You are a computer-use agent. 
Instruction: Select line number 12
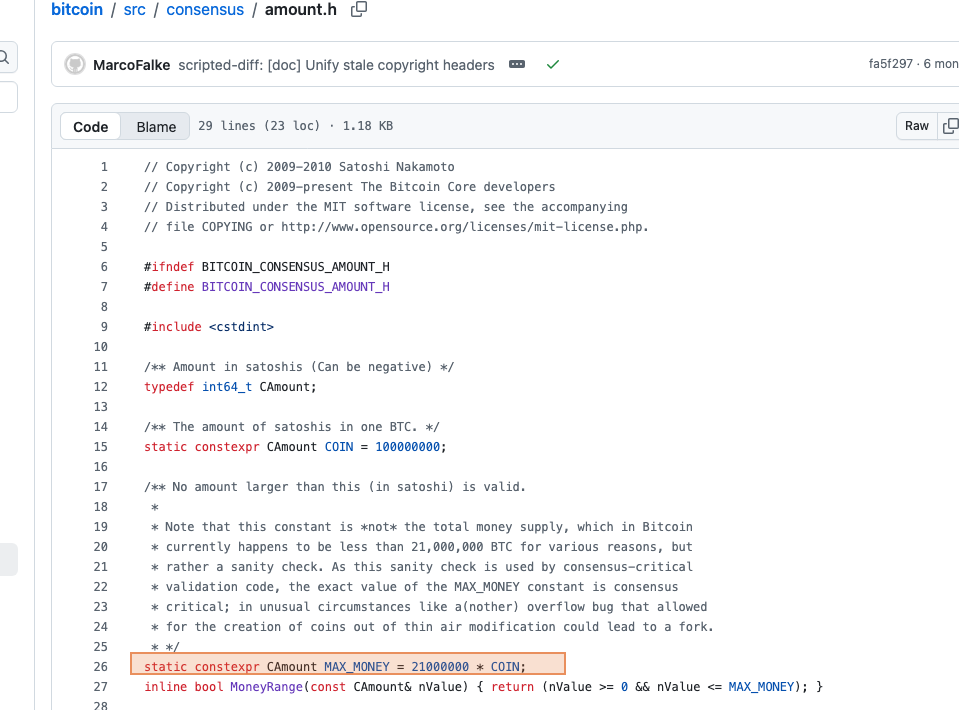tap(101, 386)
